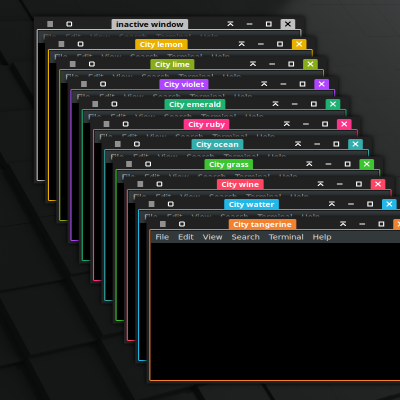Viewport: 400px width, 400px height.
Task: Select the City emerald title label
Action: click(x=195, y=104)
